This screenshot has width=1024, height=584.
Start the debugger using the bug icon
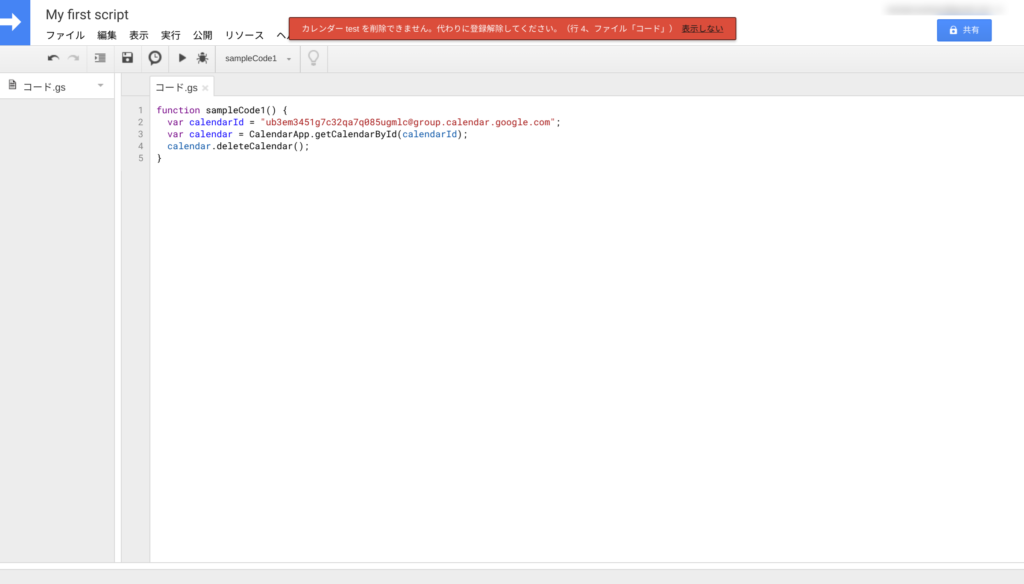[x=204, y=57]
